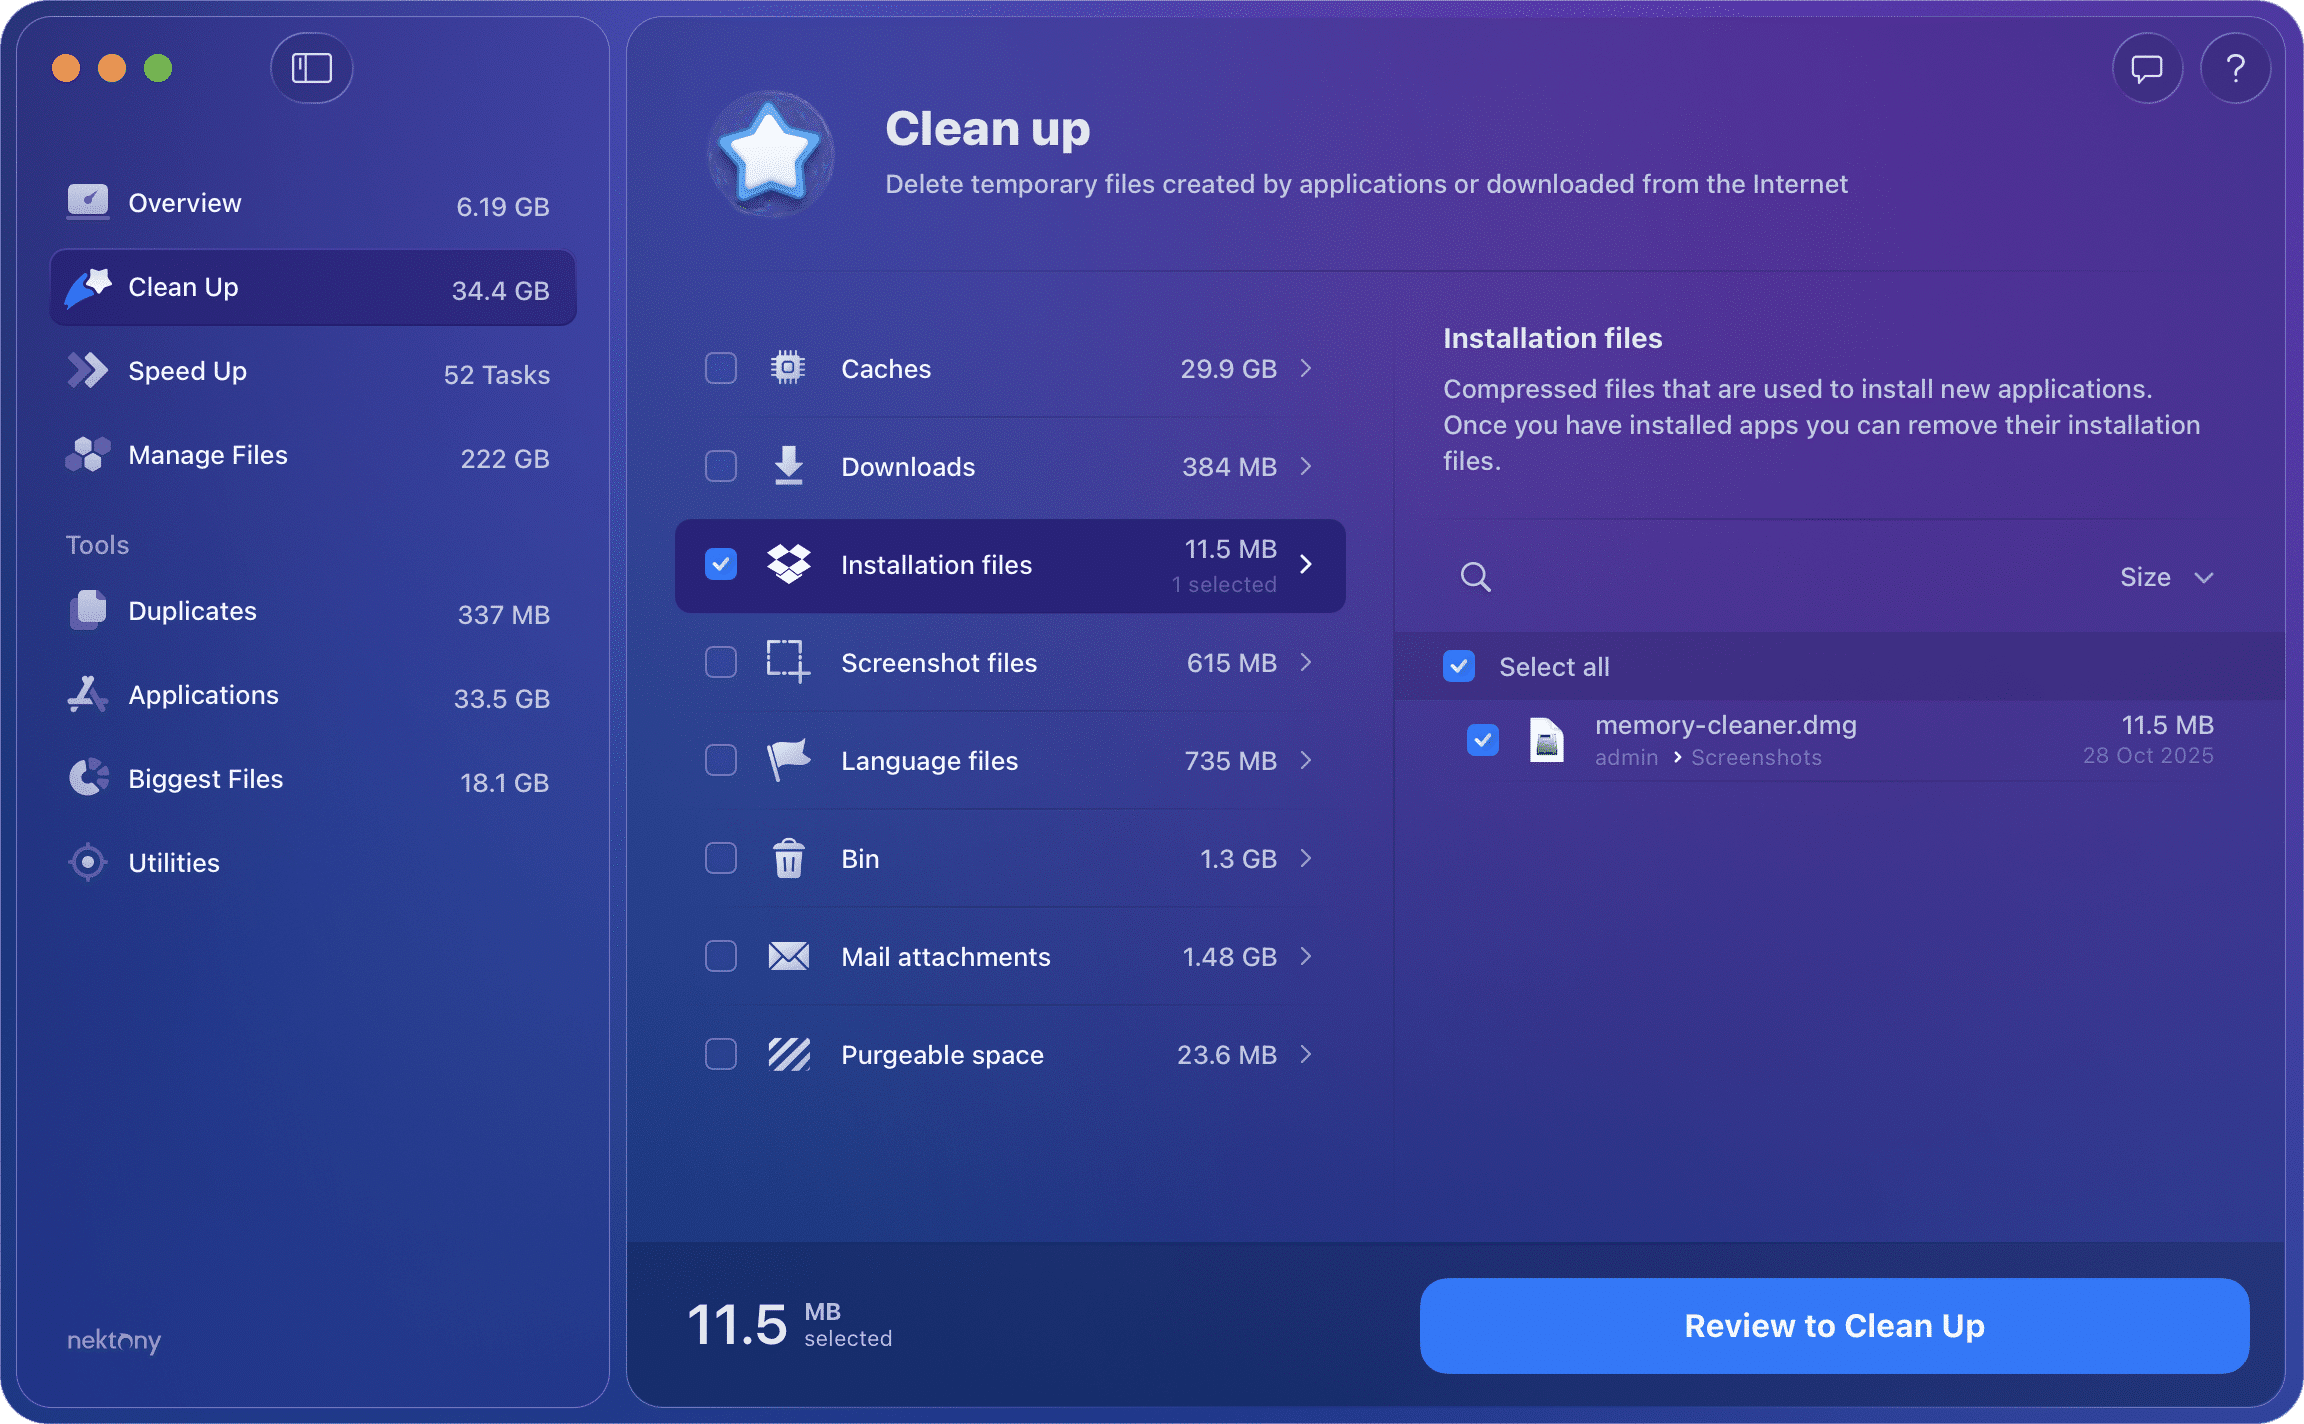Click the Overview laptop icon

tap(88, 201)
